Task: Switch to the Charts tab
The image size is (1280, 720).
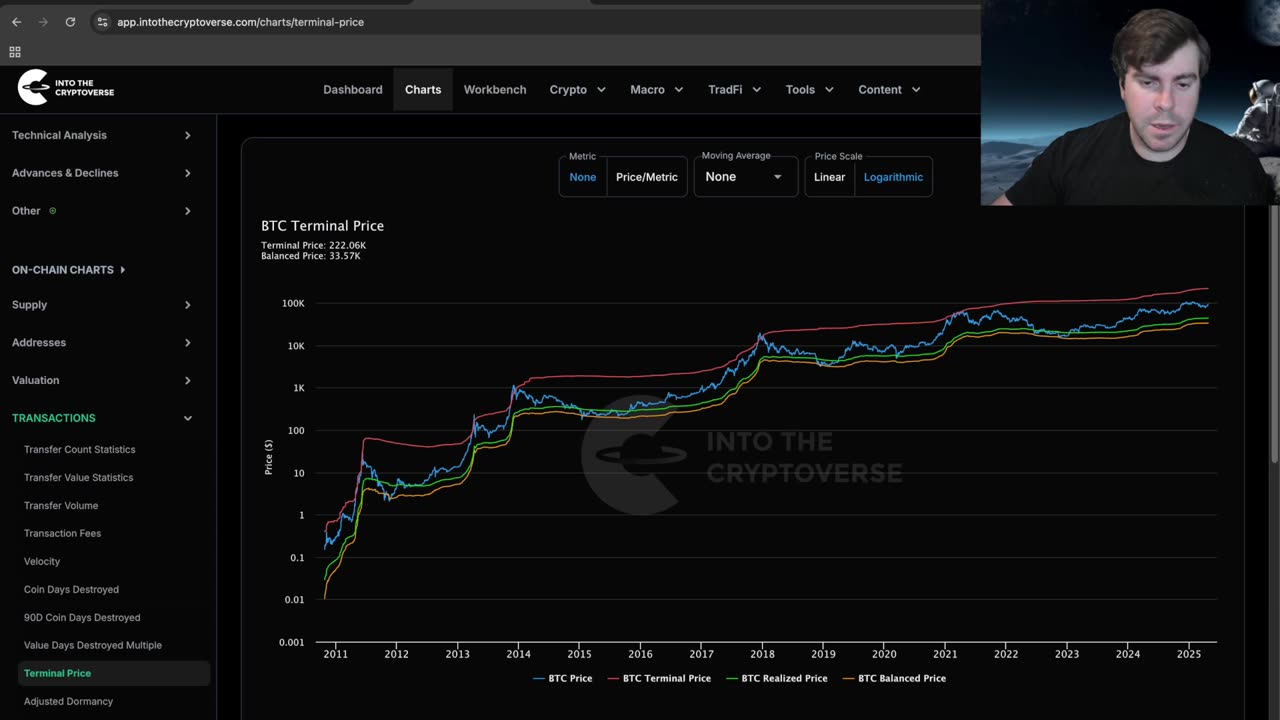Action: [423, 90]
